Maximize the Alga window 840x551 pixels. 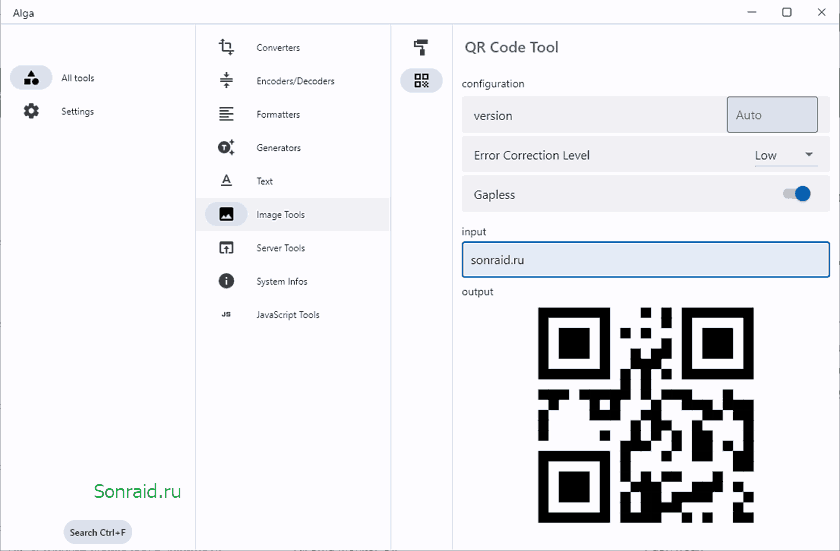point(786,12)
